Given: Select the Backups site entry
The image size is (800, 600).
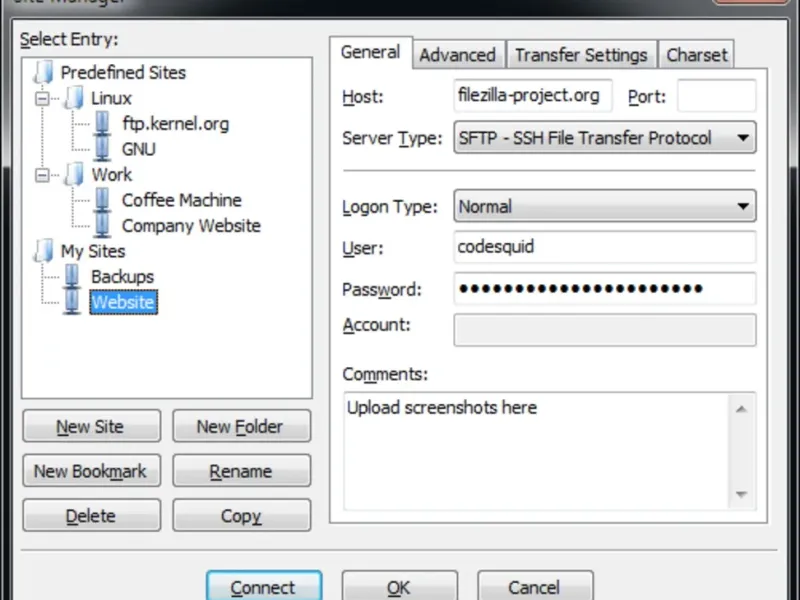Looking at the screenshot, I should point(122,277).
